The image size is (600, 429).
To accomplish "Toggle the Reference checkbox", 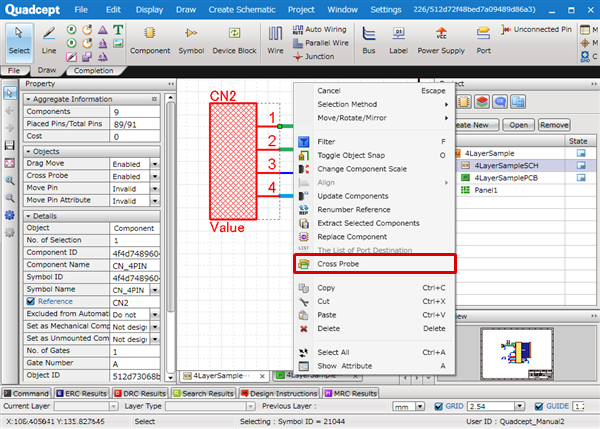I will click(31, 302).
